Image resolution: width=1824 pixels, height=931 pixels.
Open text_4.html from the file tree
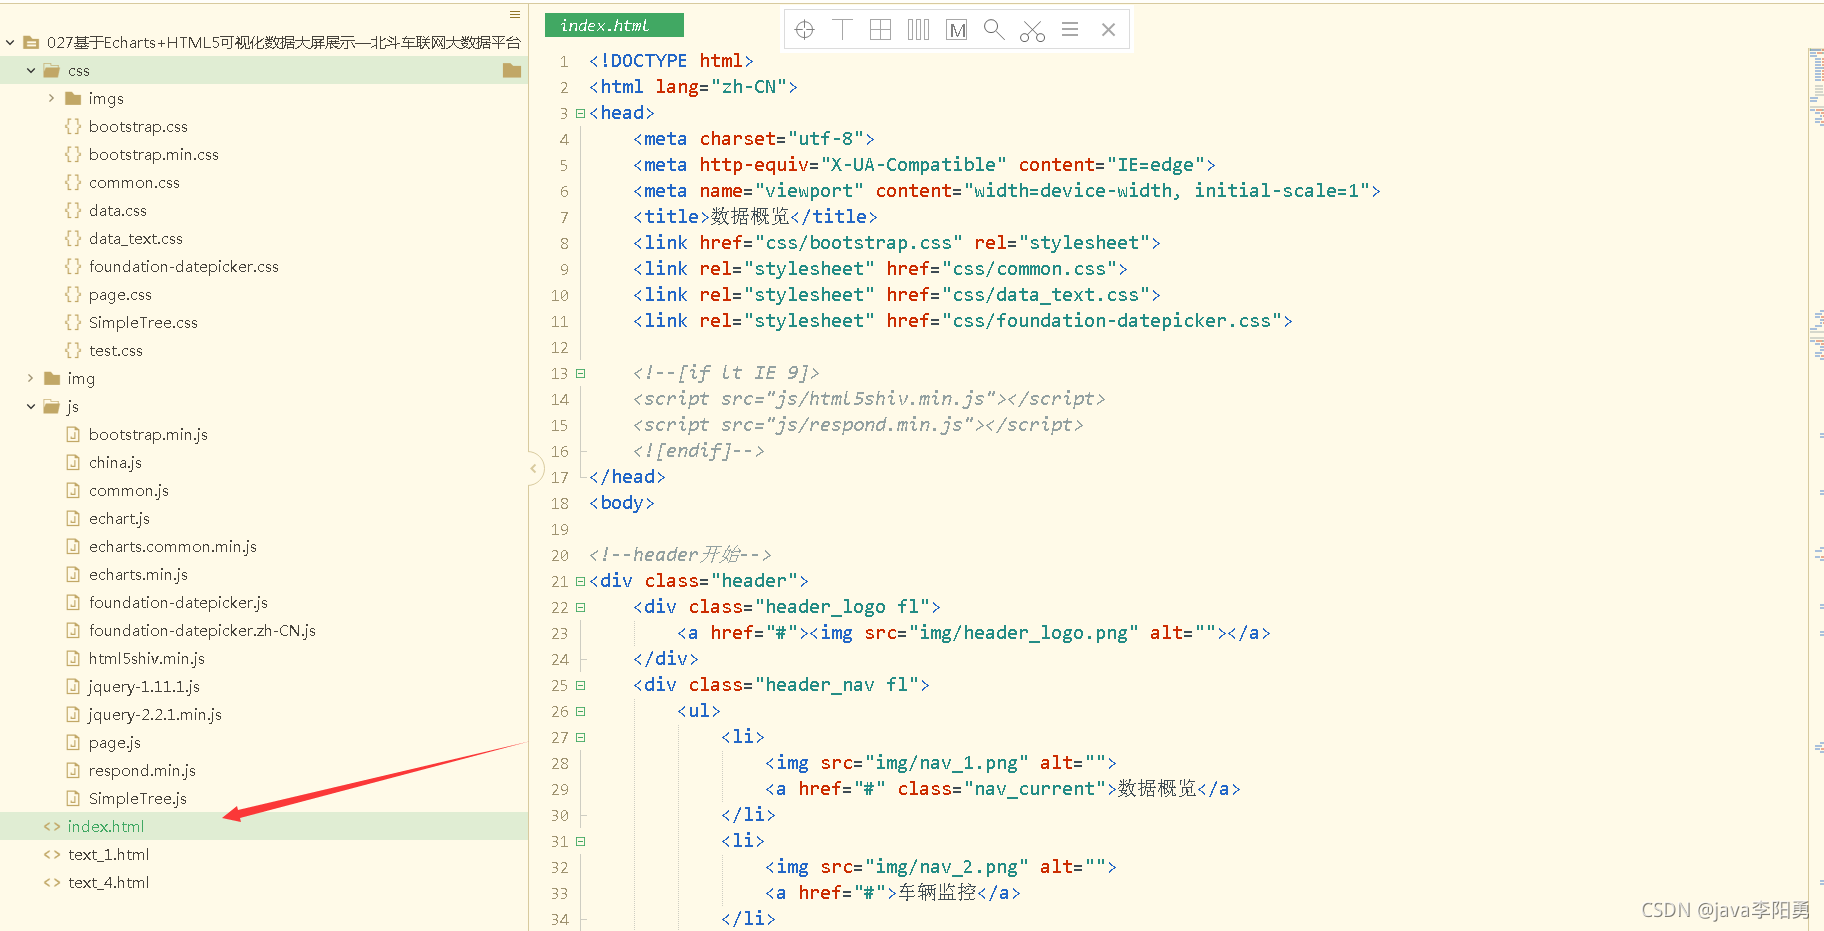coord(108,882)
